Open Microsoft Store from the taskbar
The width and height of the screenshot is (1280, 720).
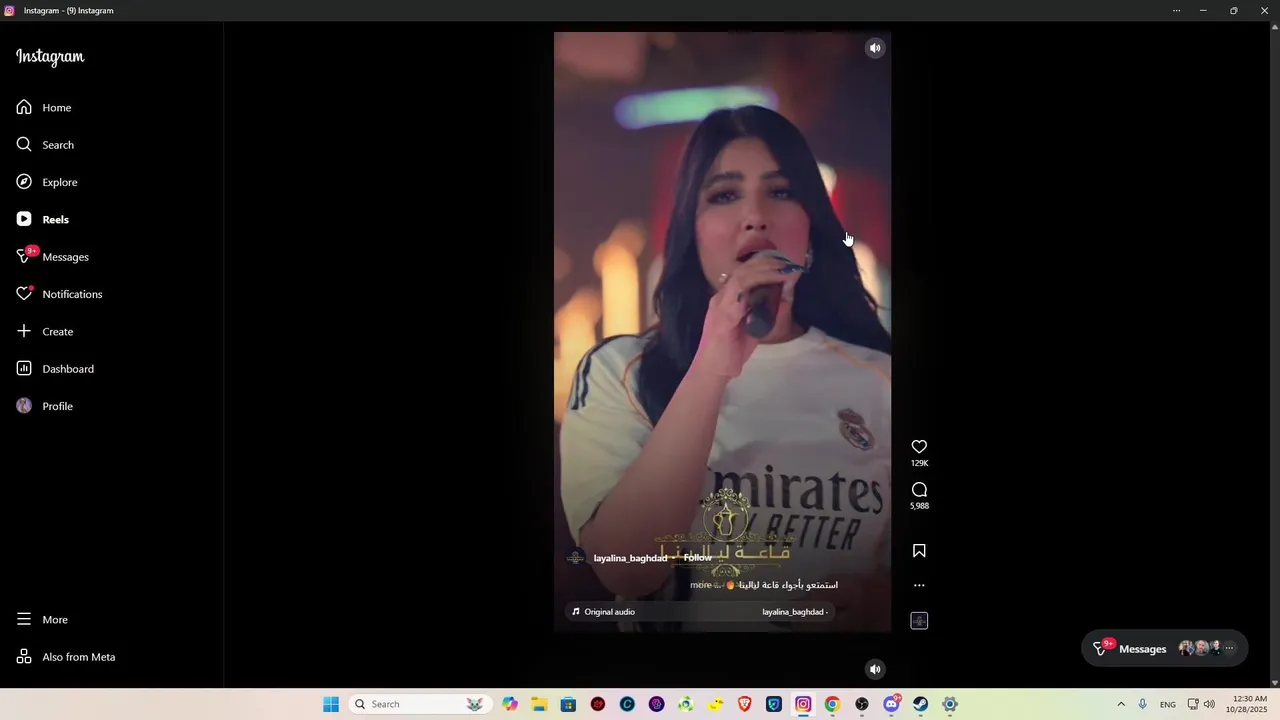pos(568,704)
